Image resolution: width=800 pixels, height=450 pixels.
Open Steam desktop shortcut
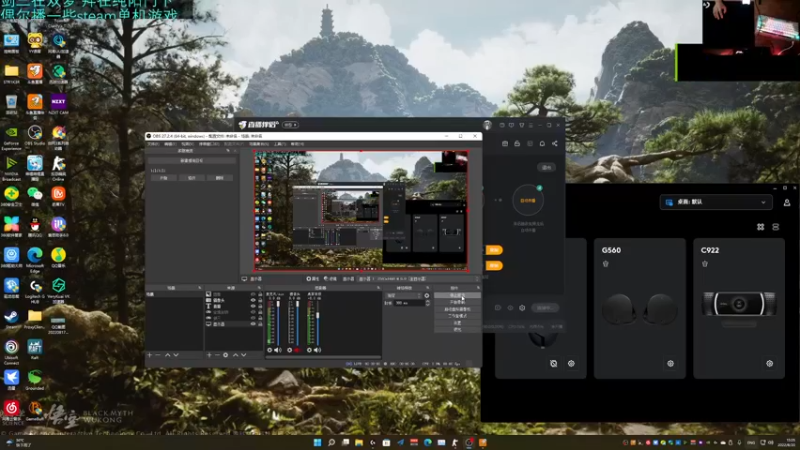[11, 319]
